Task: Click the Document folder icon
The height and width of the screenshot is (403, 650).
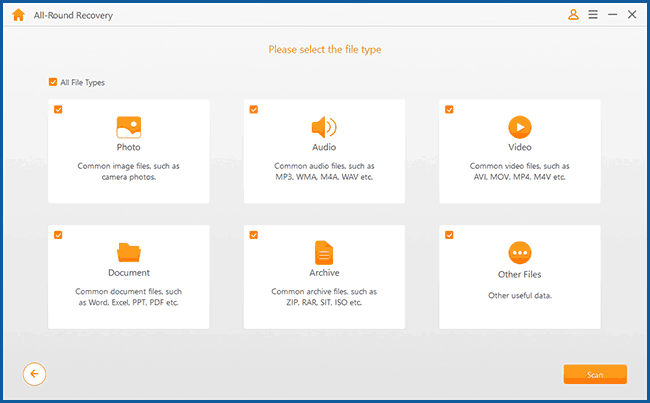Action: pos(128,252)
